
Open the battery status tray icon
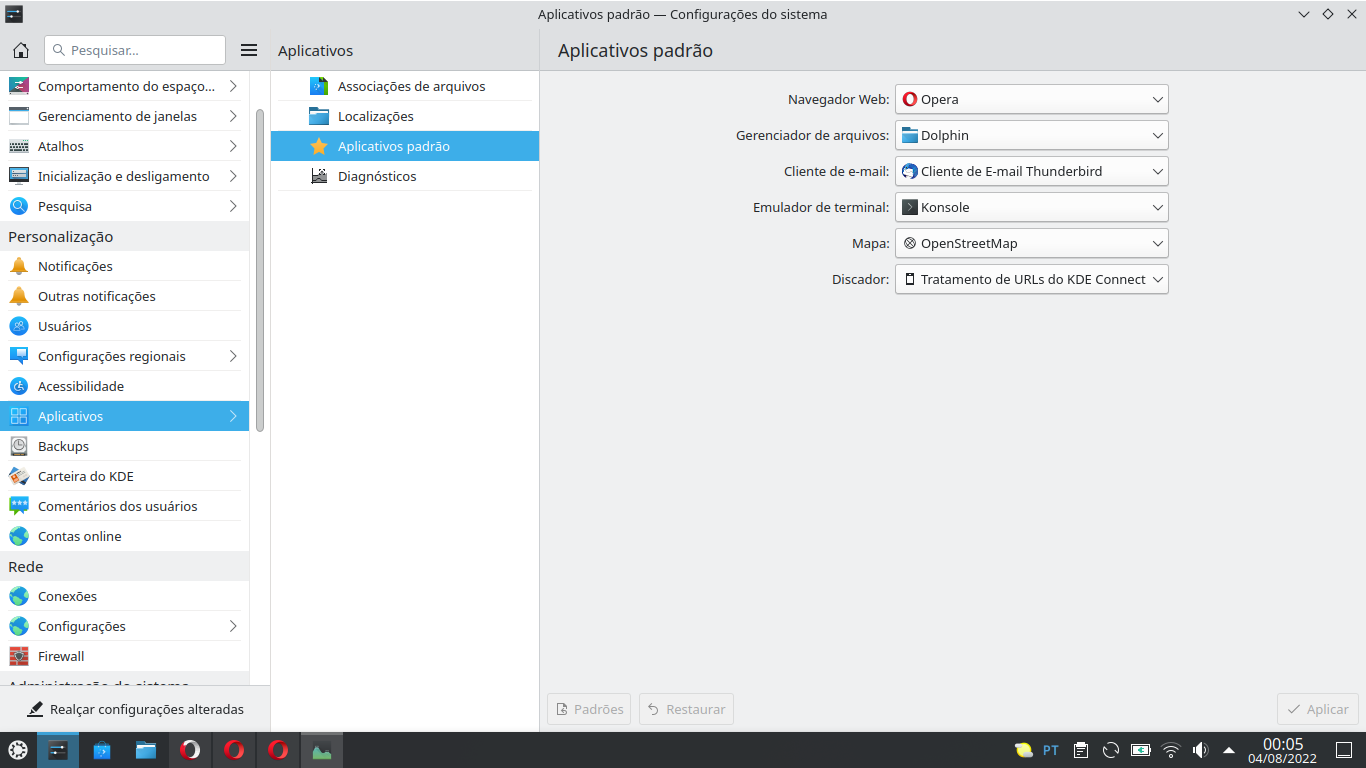point(1141,750)
